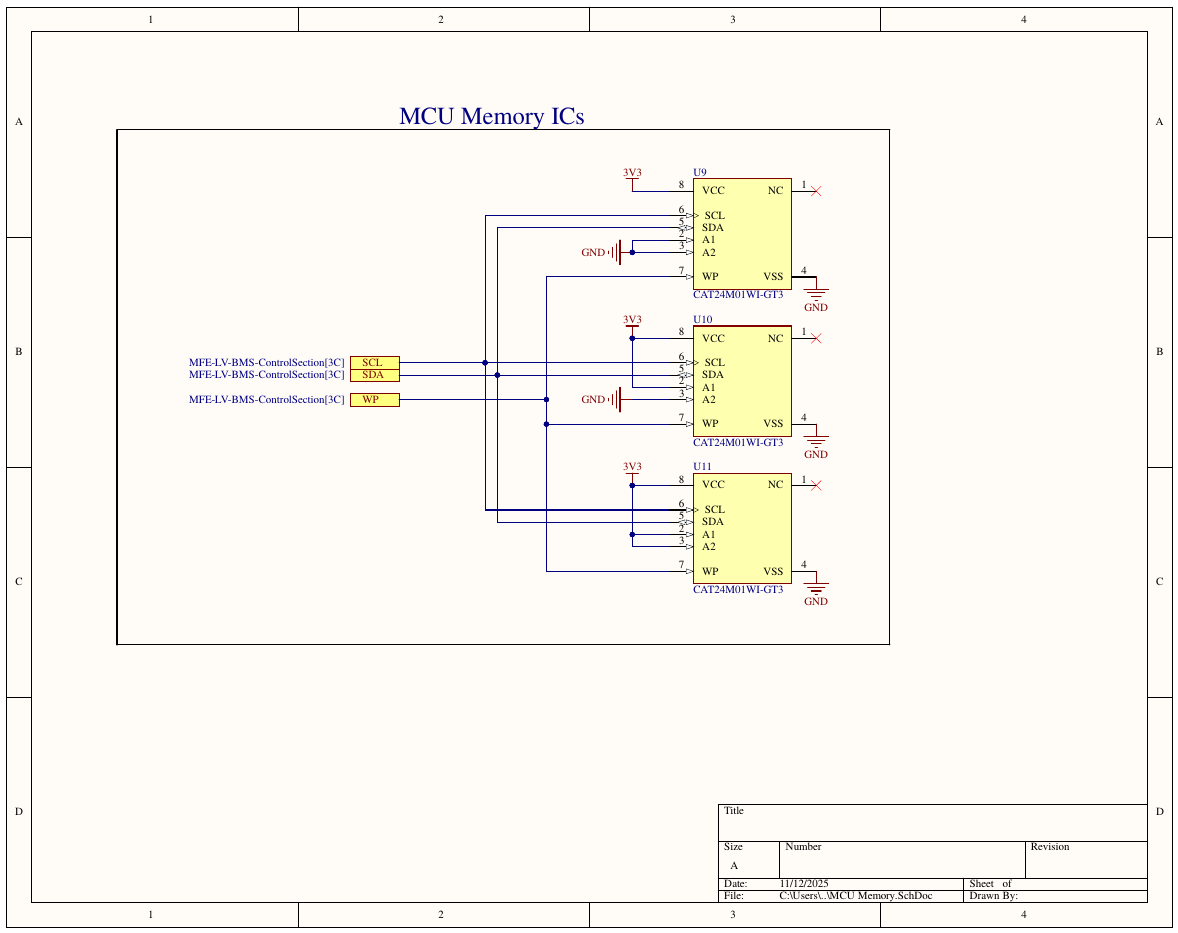Select the U11 EEPROM component body
This screenshot has width=1178, height=933.
click(x=742, y=528)
